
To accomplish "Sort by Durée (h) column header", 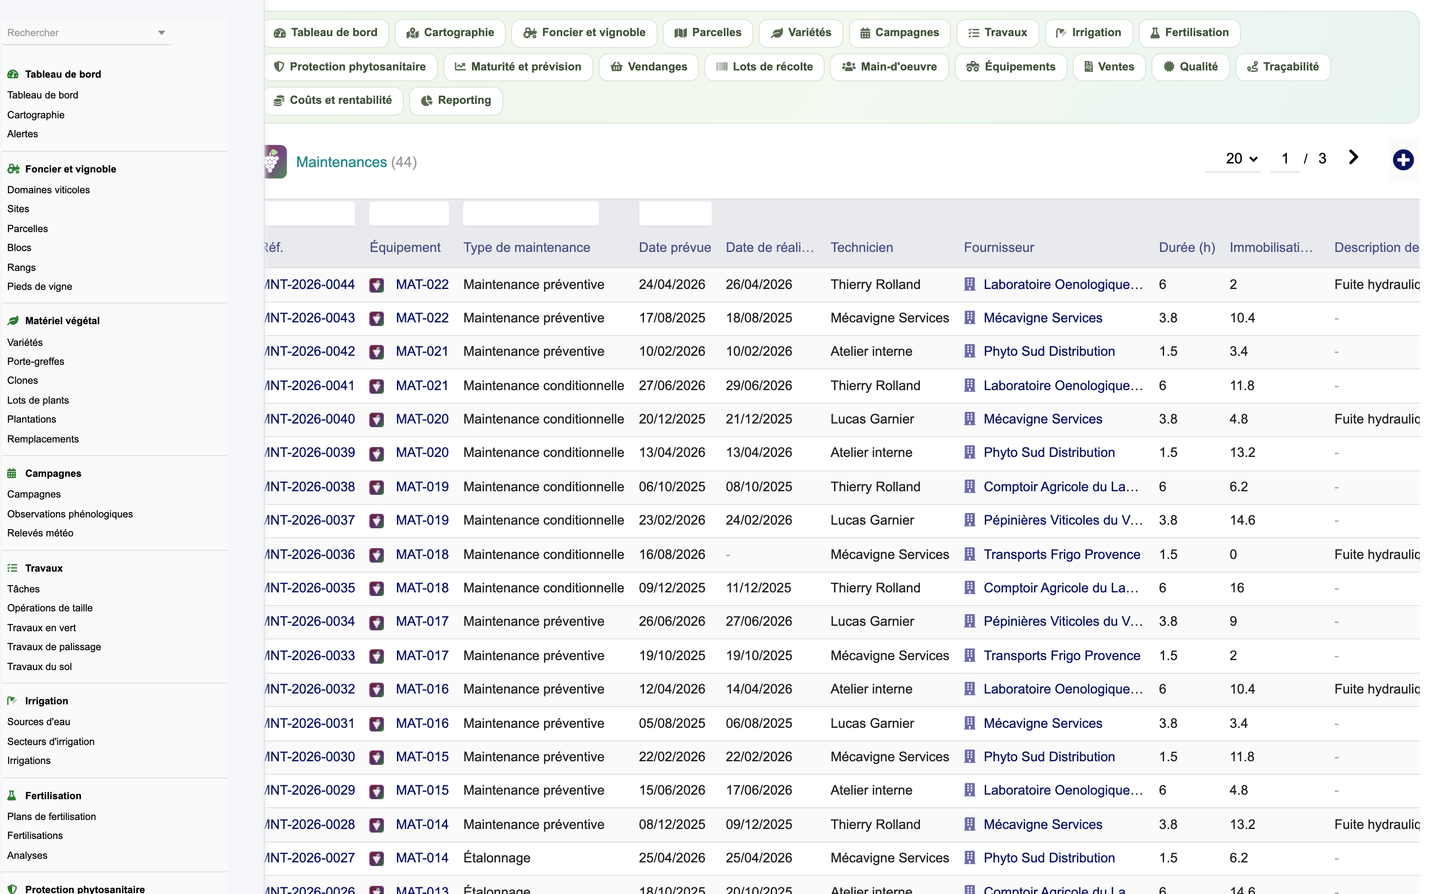I will (x=1187, y=248).
